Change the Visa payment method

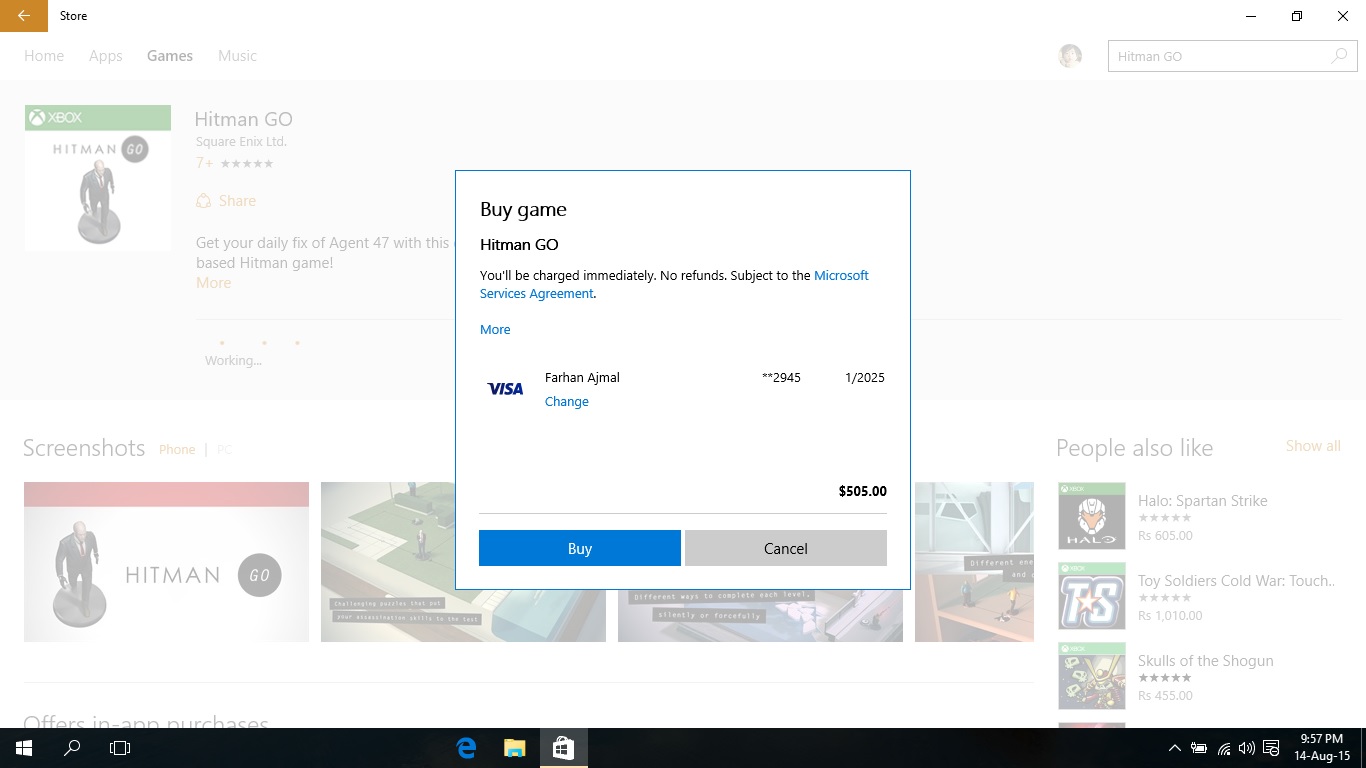click(567, 402)
